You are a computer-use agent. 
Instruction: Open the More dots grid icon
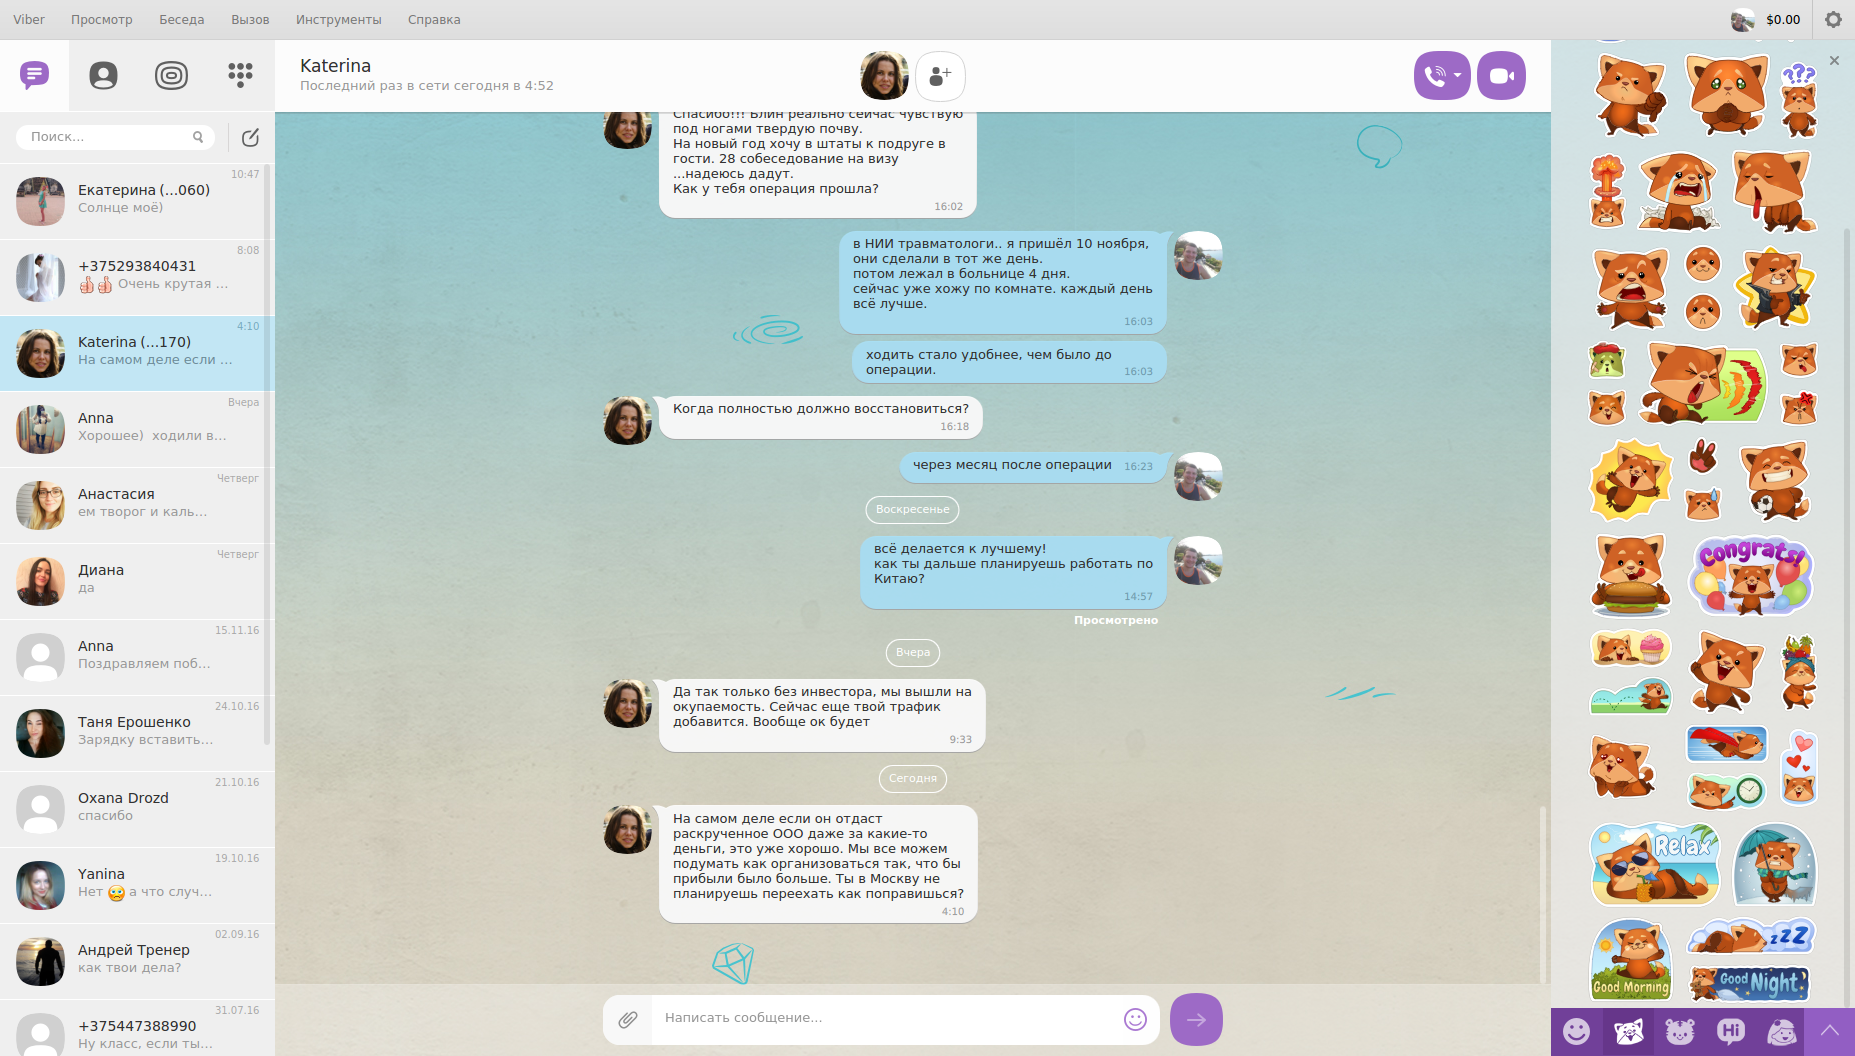(x=240, y=75)
